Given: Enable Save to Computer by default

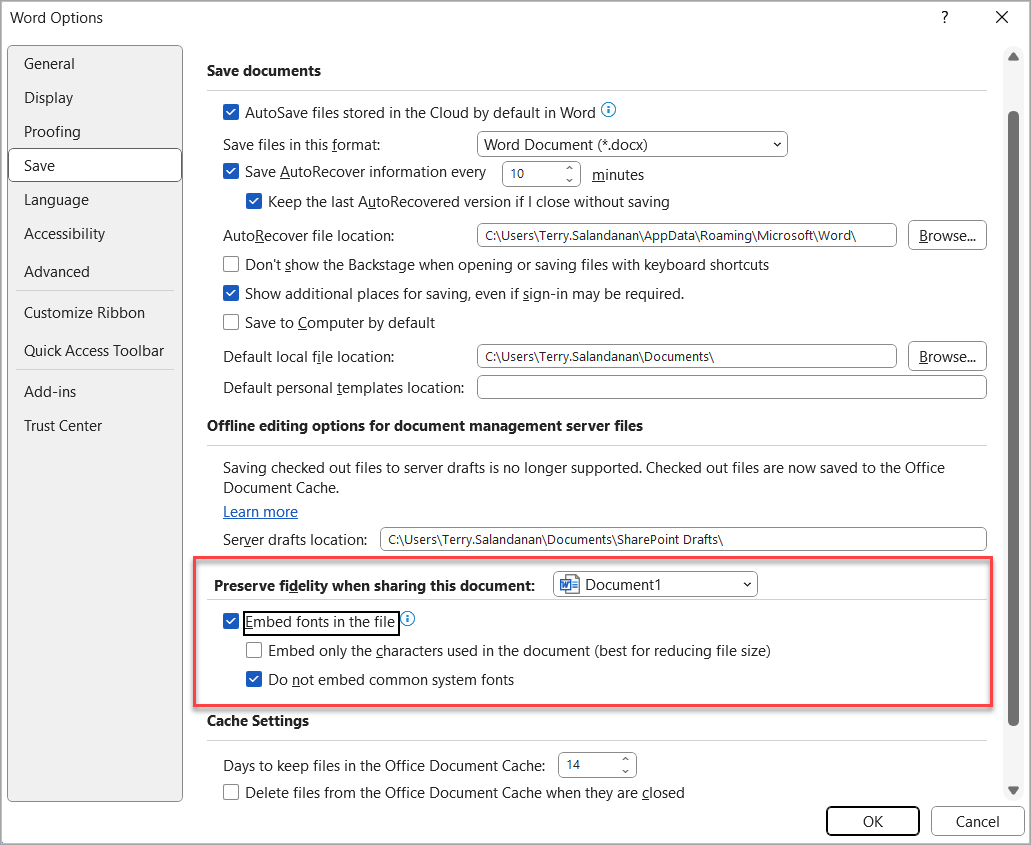Looking at the screenshot, I should (231, 322).
